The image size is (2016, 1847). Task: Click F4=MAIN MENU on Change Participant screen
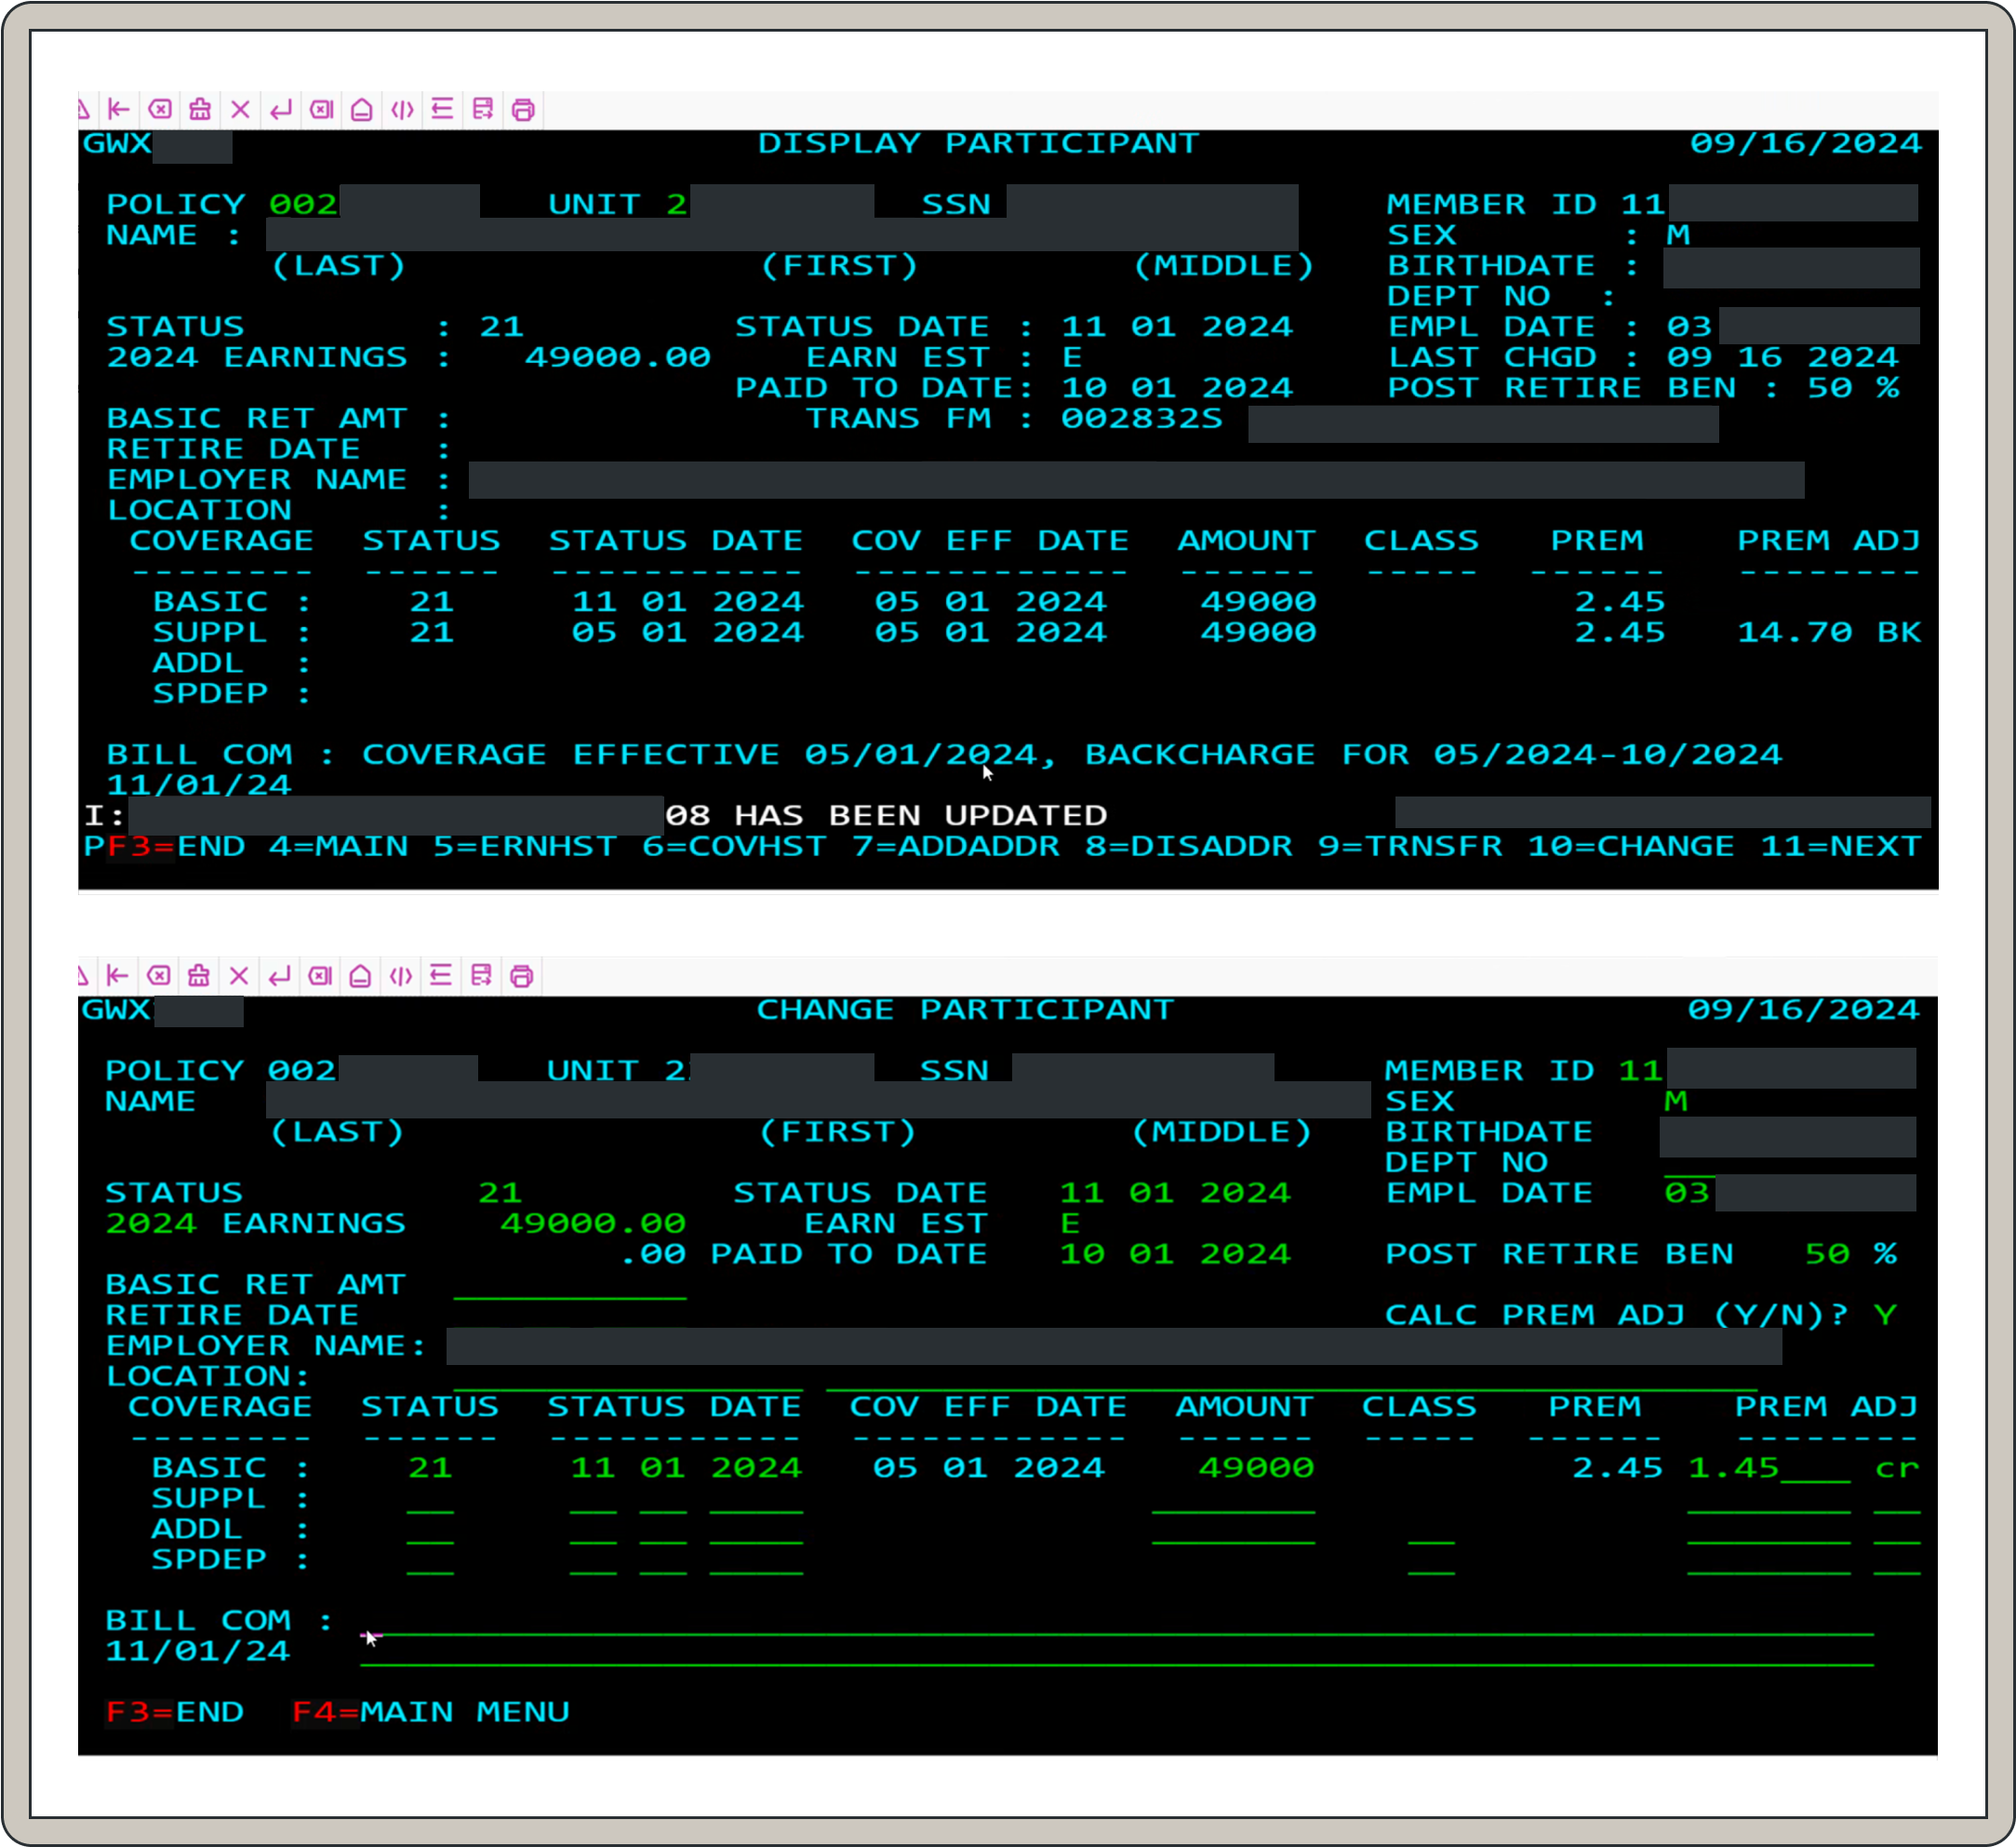coord(431,1712)
